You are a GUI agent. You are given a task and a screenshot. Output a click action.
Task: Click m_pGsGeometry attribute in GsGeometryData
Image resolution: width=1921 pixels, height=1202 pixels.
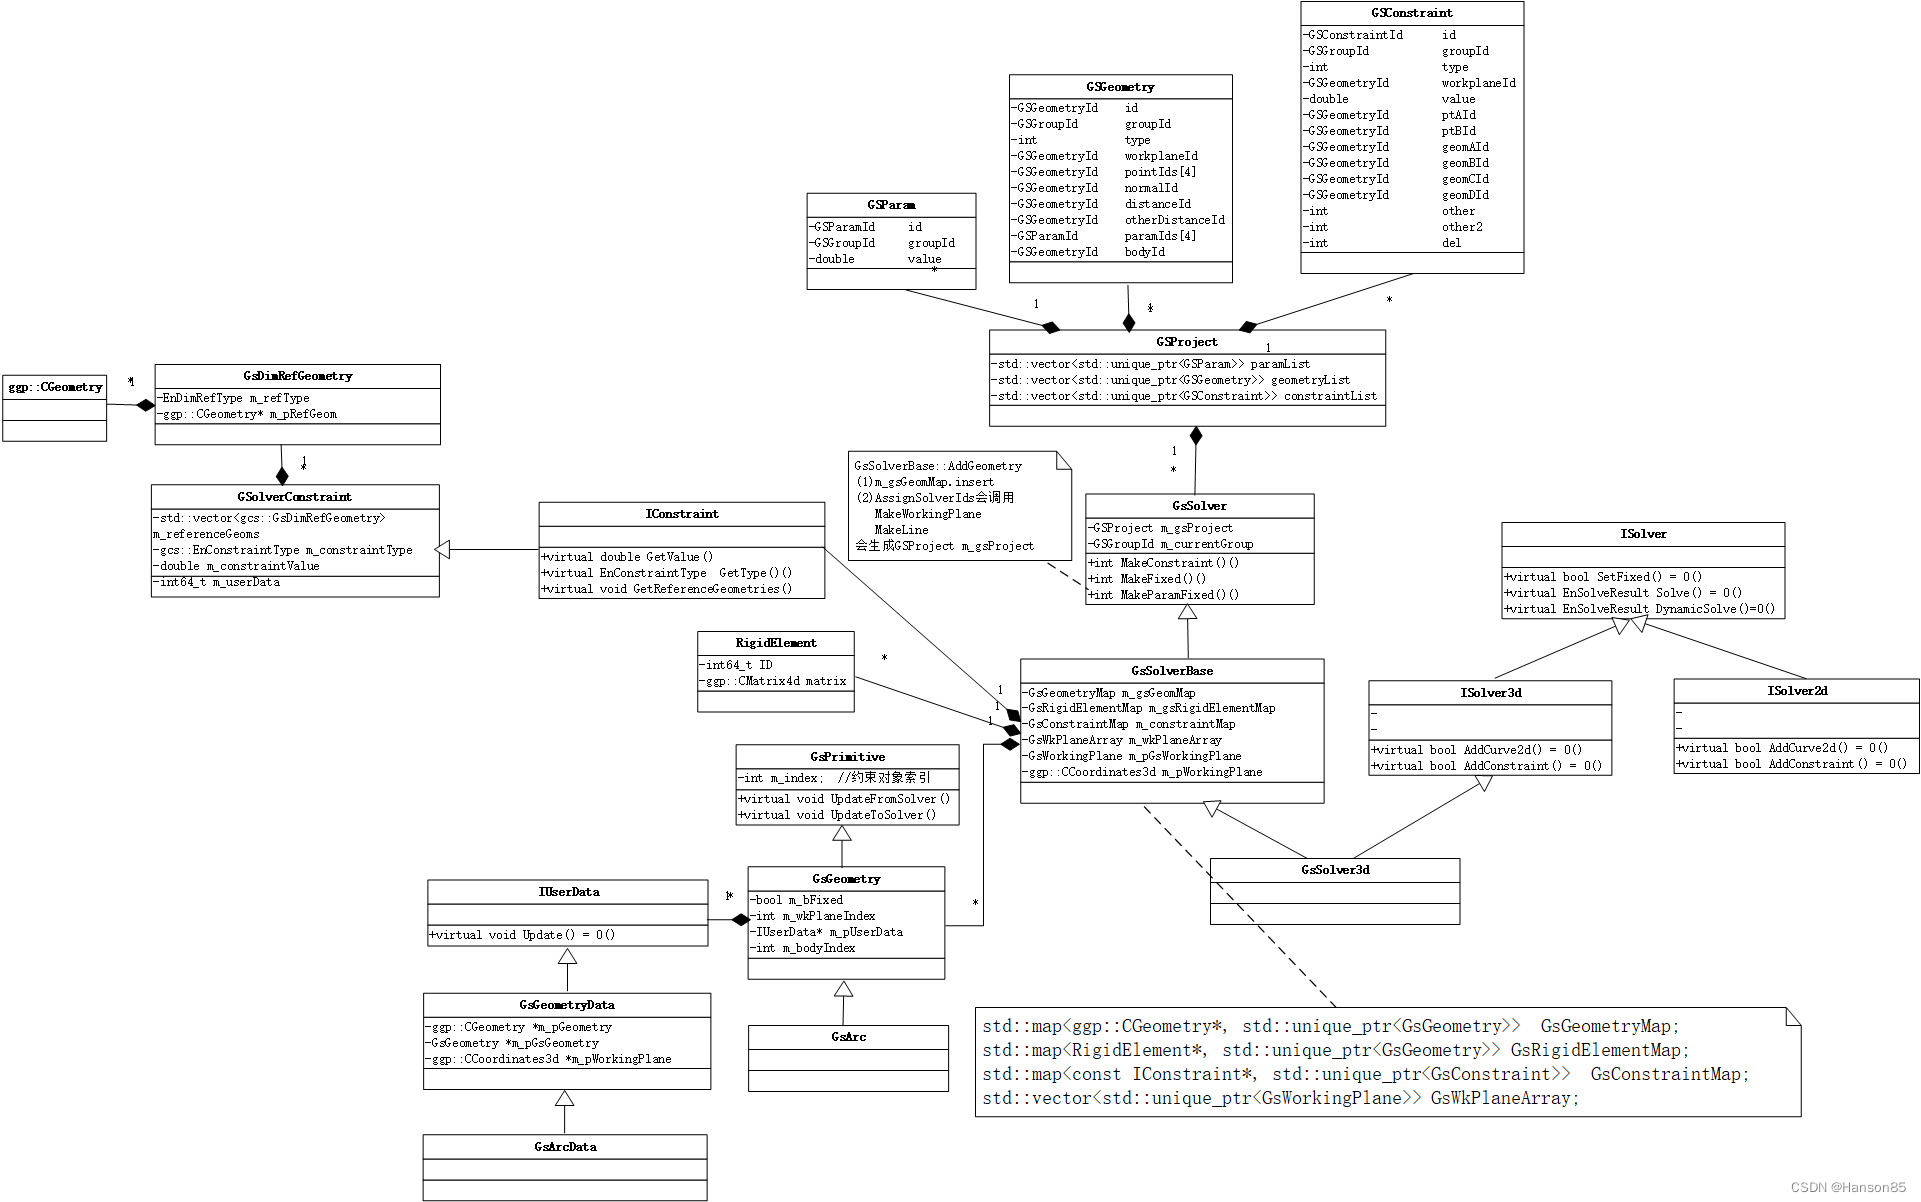(512, 1043)
